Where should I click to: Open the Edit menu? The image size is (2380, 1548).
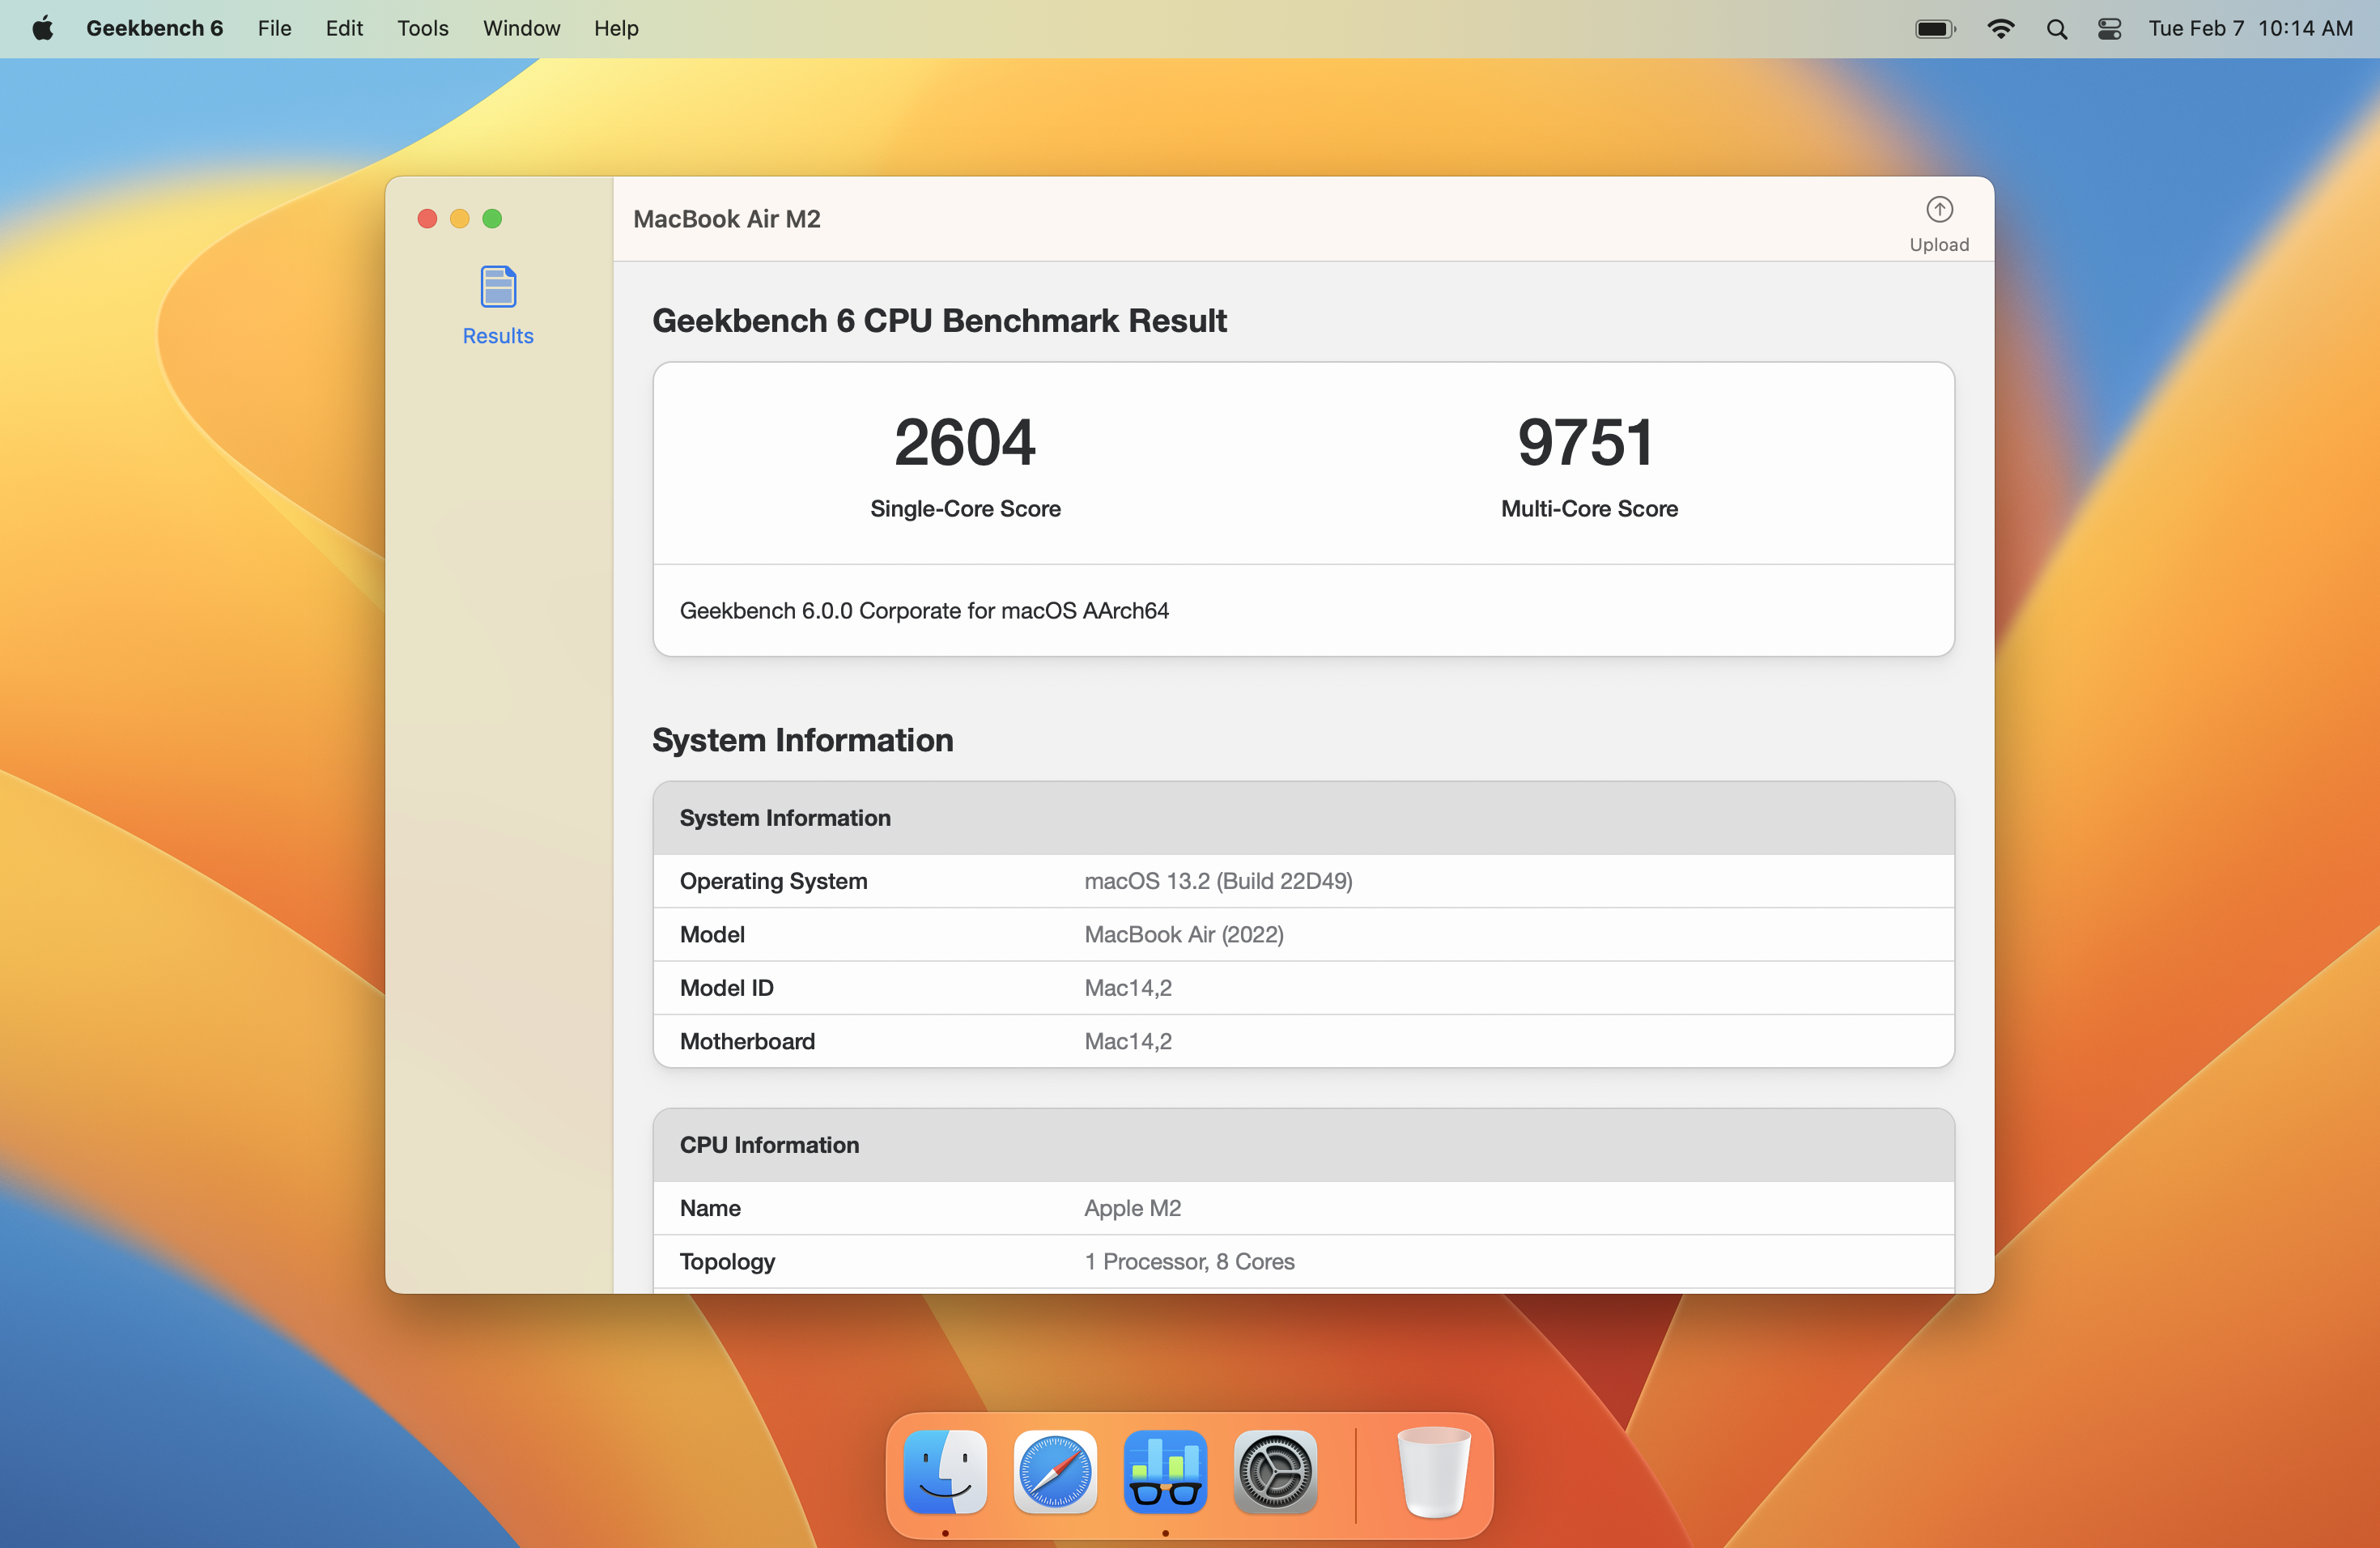pyautogui.click(x=344, y=28)
